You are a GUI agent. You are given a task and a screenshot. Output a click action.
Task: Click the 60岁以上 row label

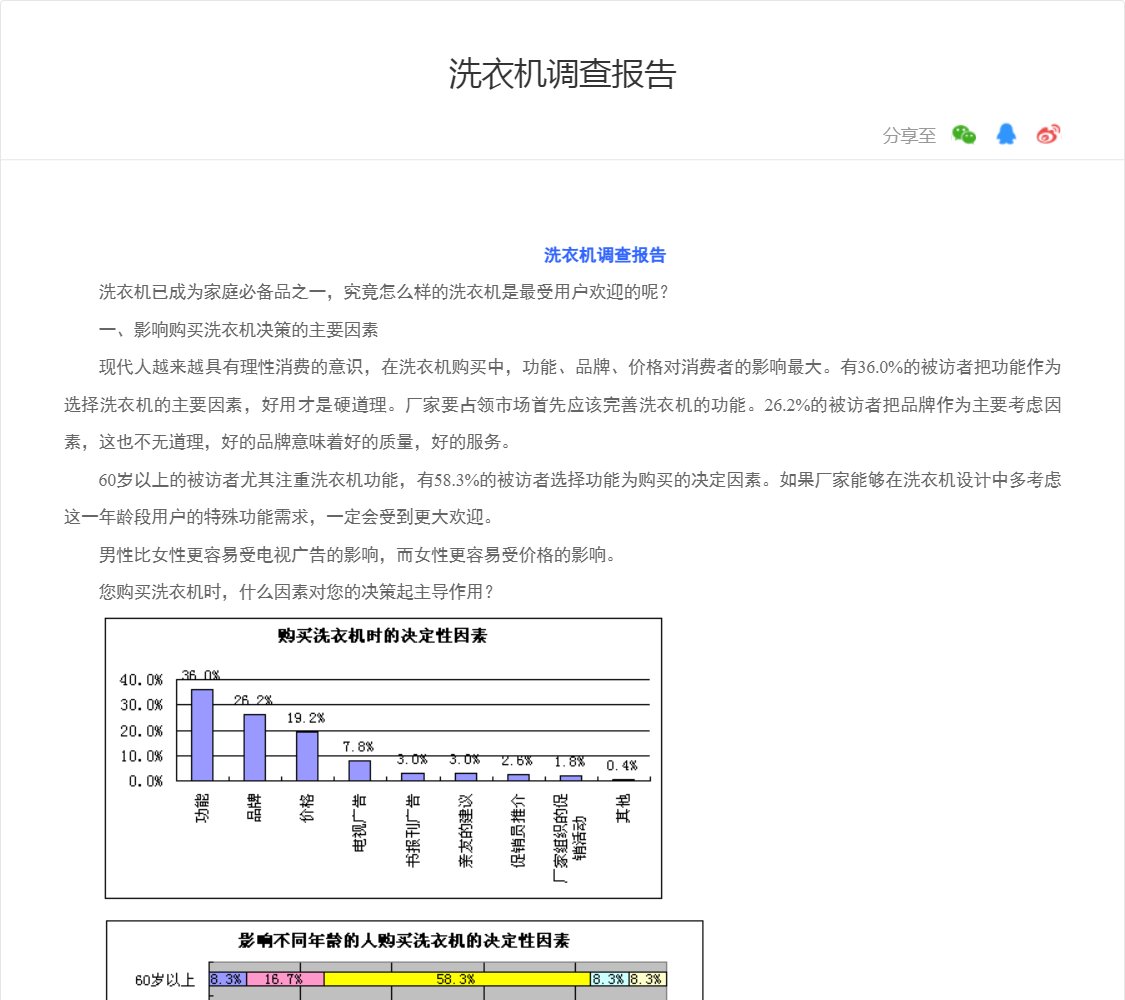click(165, 980)
